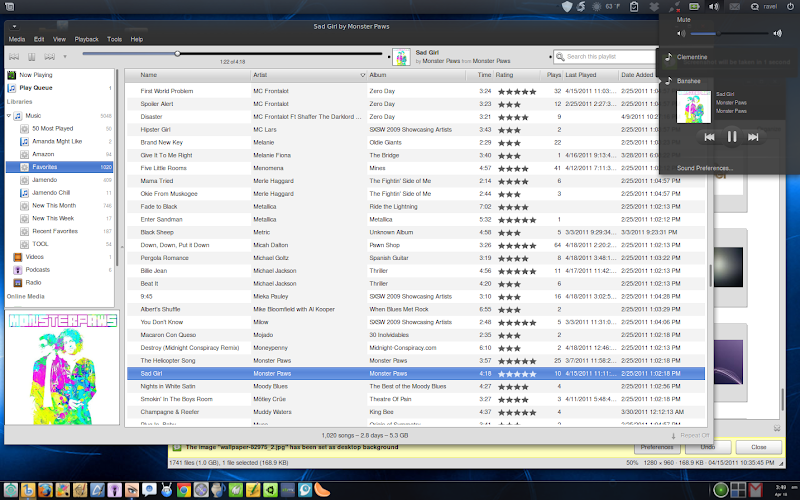Click the search magnifier icon
This screenshot has height=500, width=800.
(560, 57)
